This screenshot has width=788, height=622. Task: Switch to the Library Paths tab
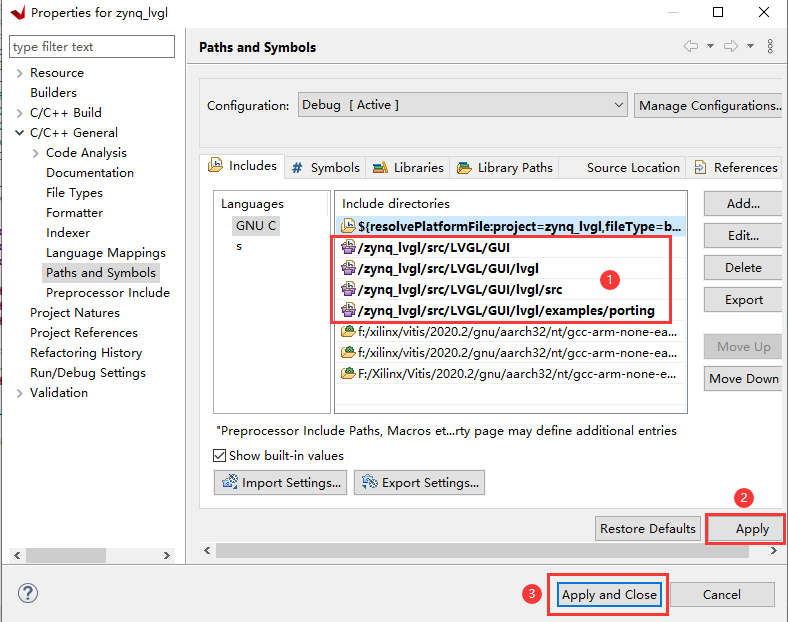click(x=505, y=167)
